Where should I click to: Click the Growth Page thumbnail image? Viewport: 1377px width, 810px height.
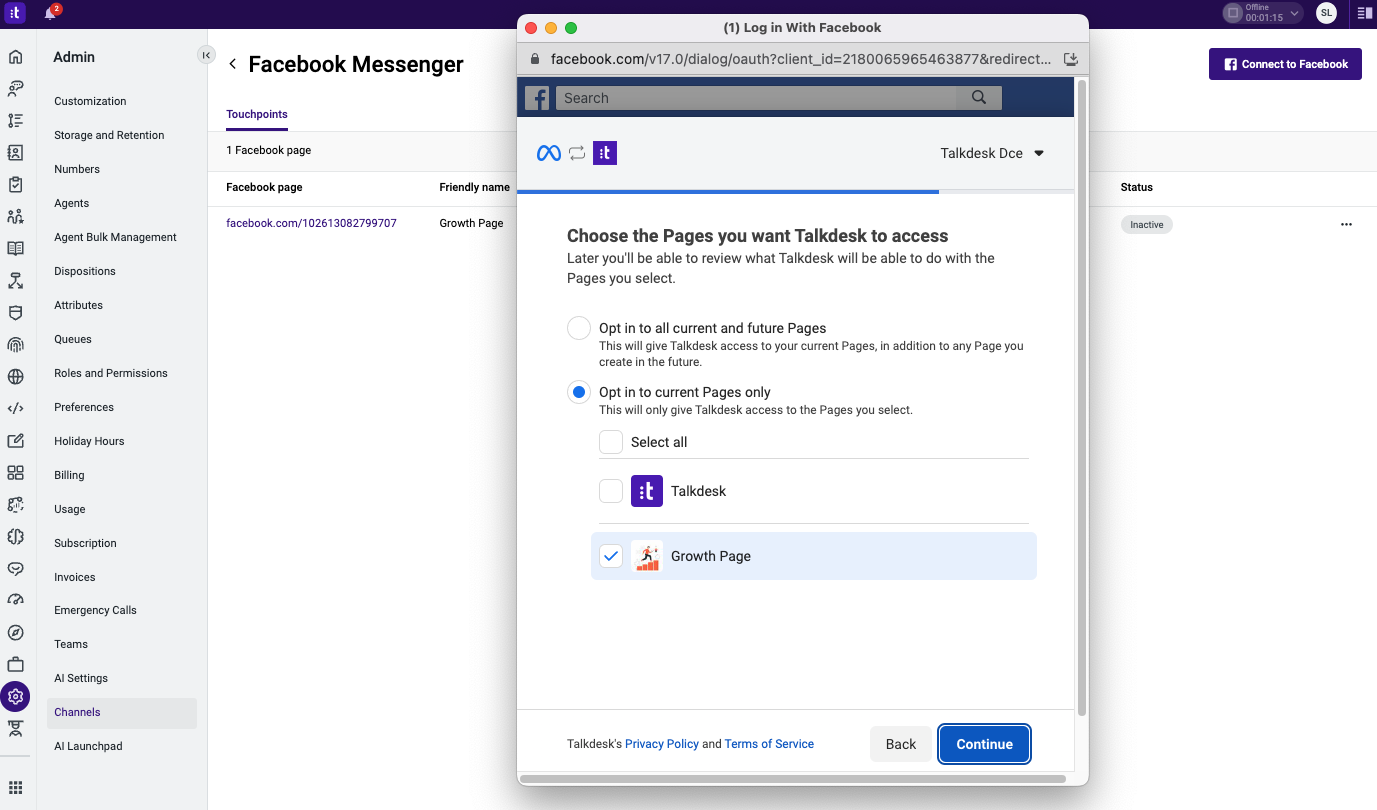(x=647, y=556)
